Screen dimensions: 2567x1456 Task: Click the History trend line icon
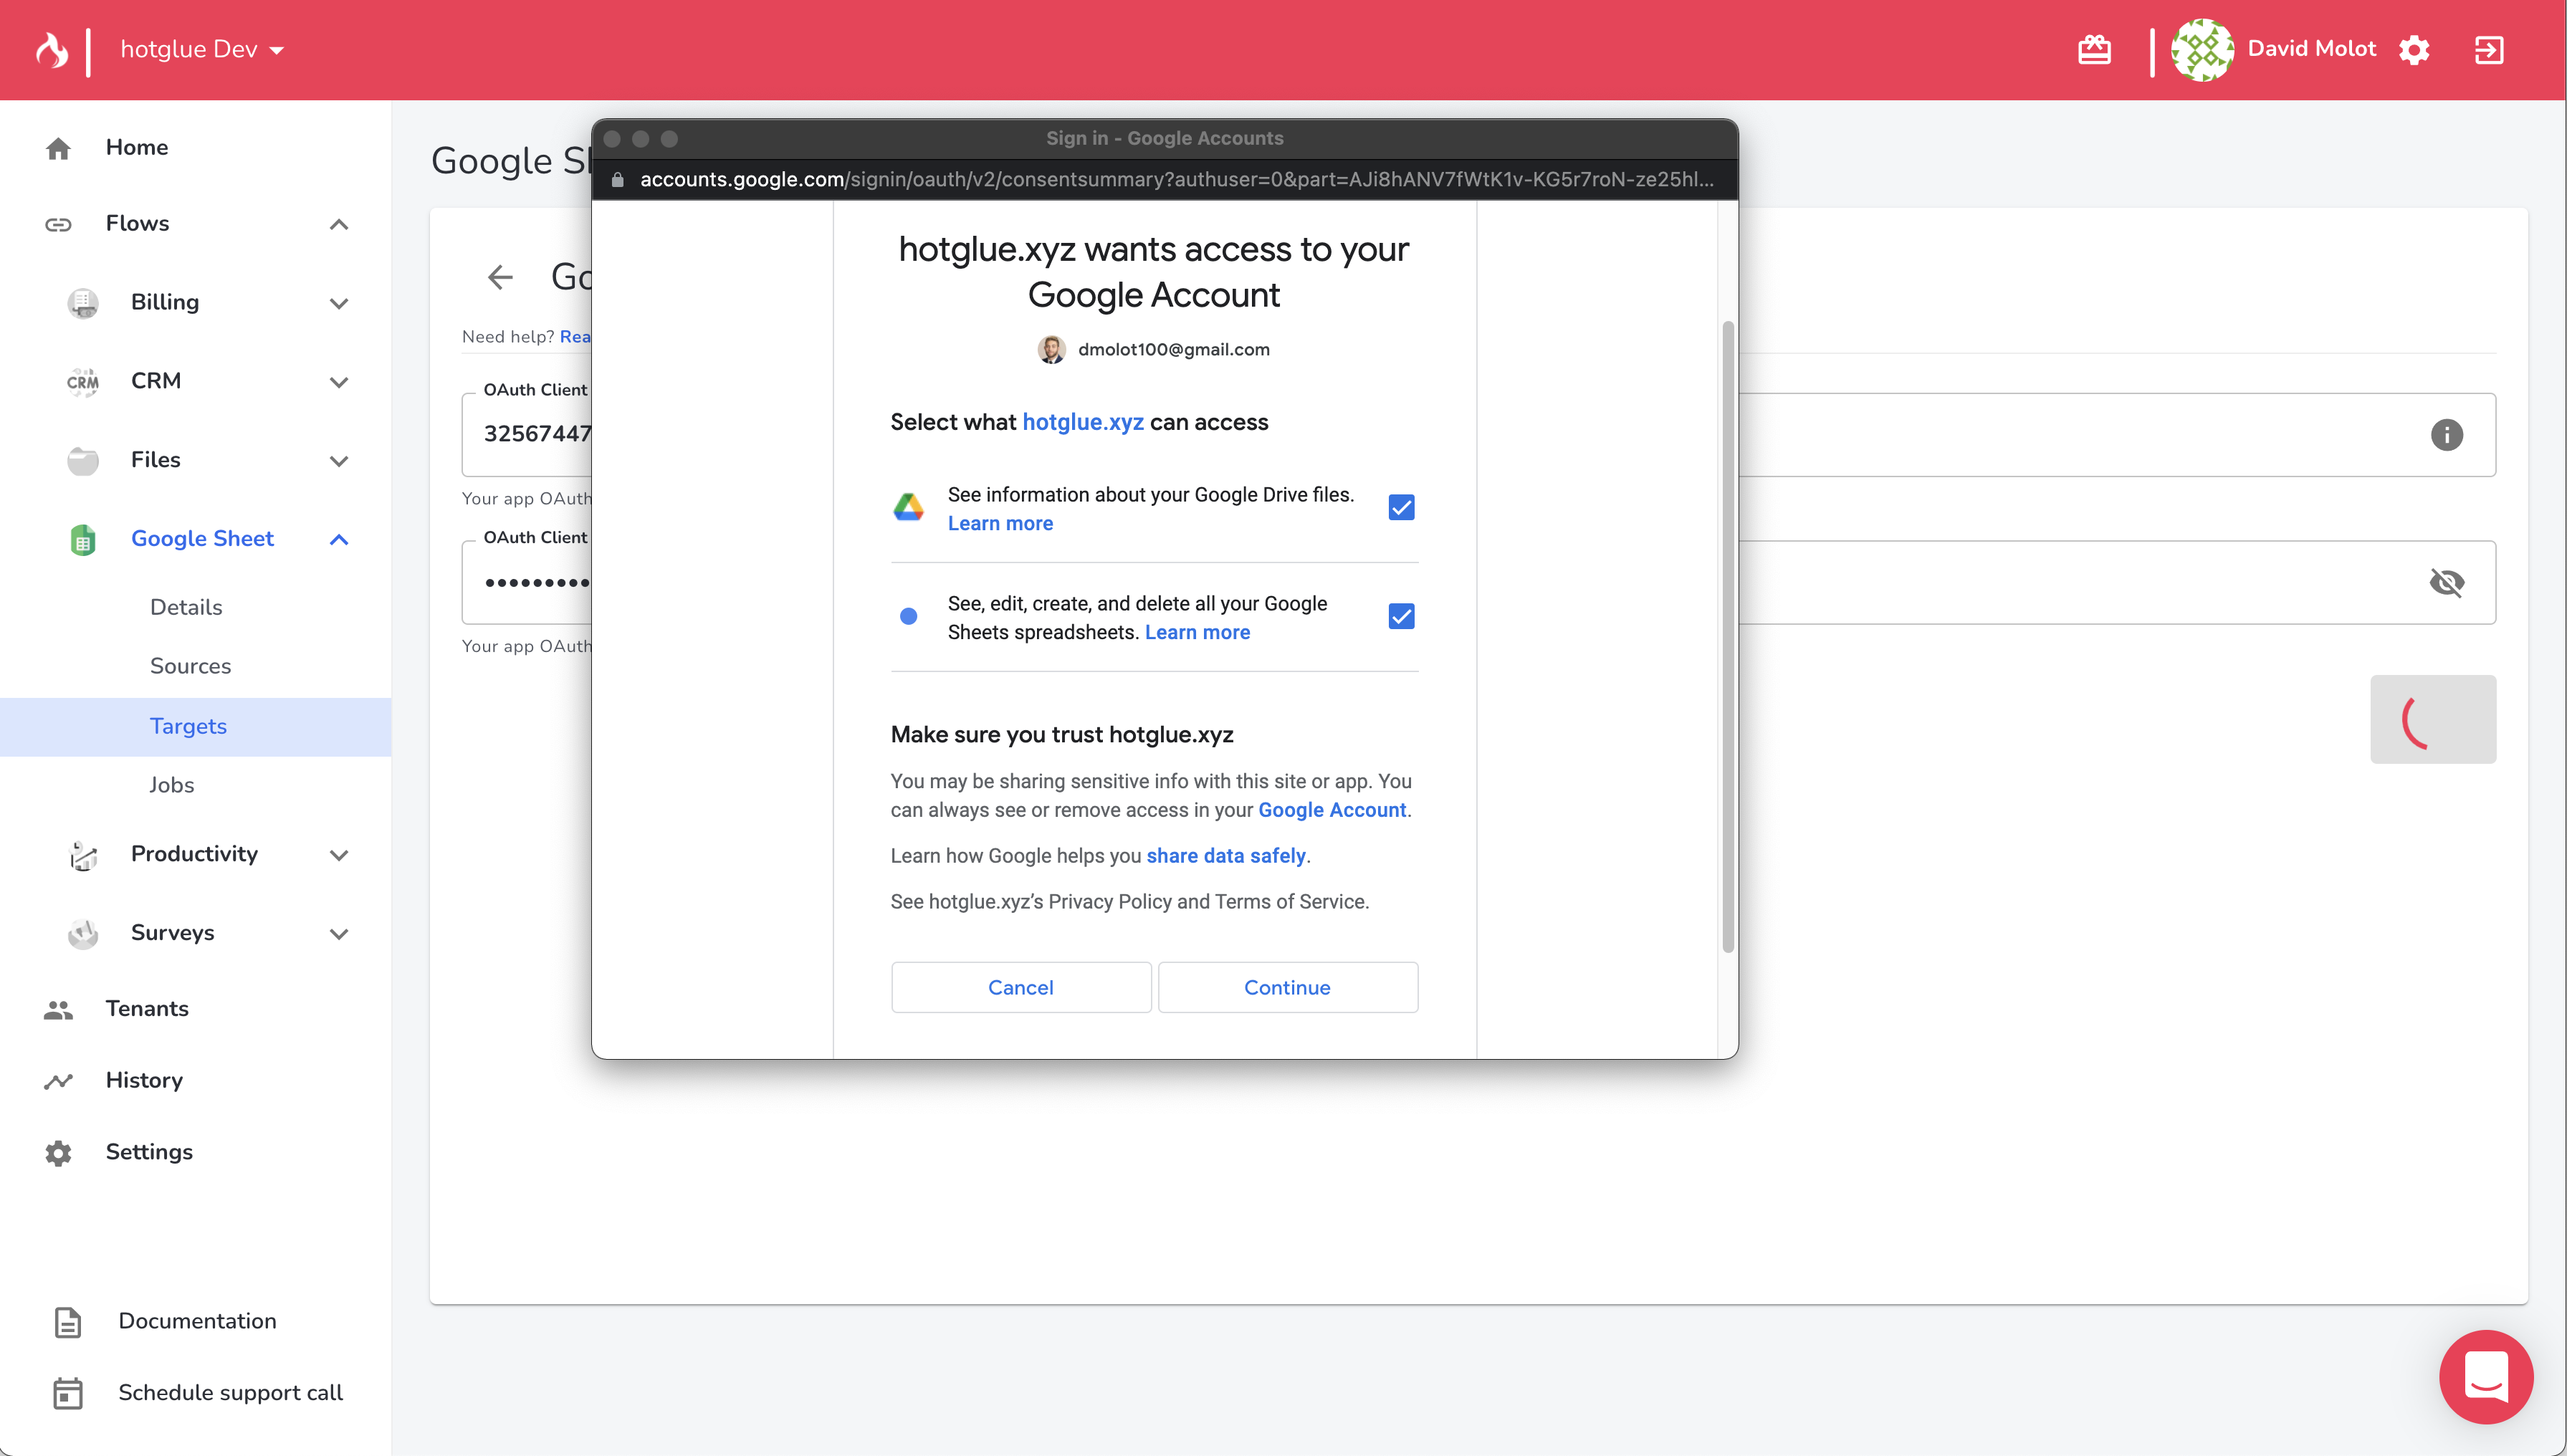[x=58, y=1081]
